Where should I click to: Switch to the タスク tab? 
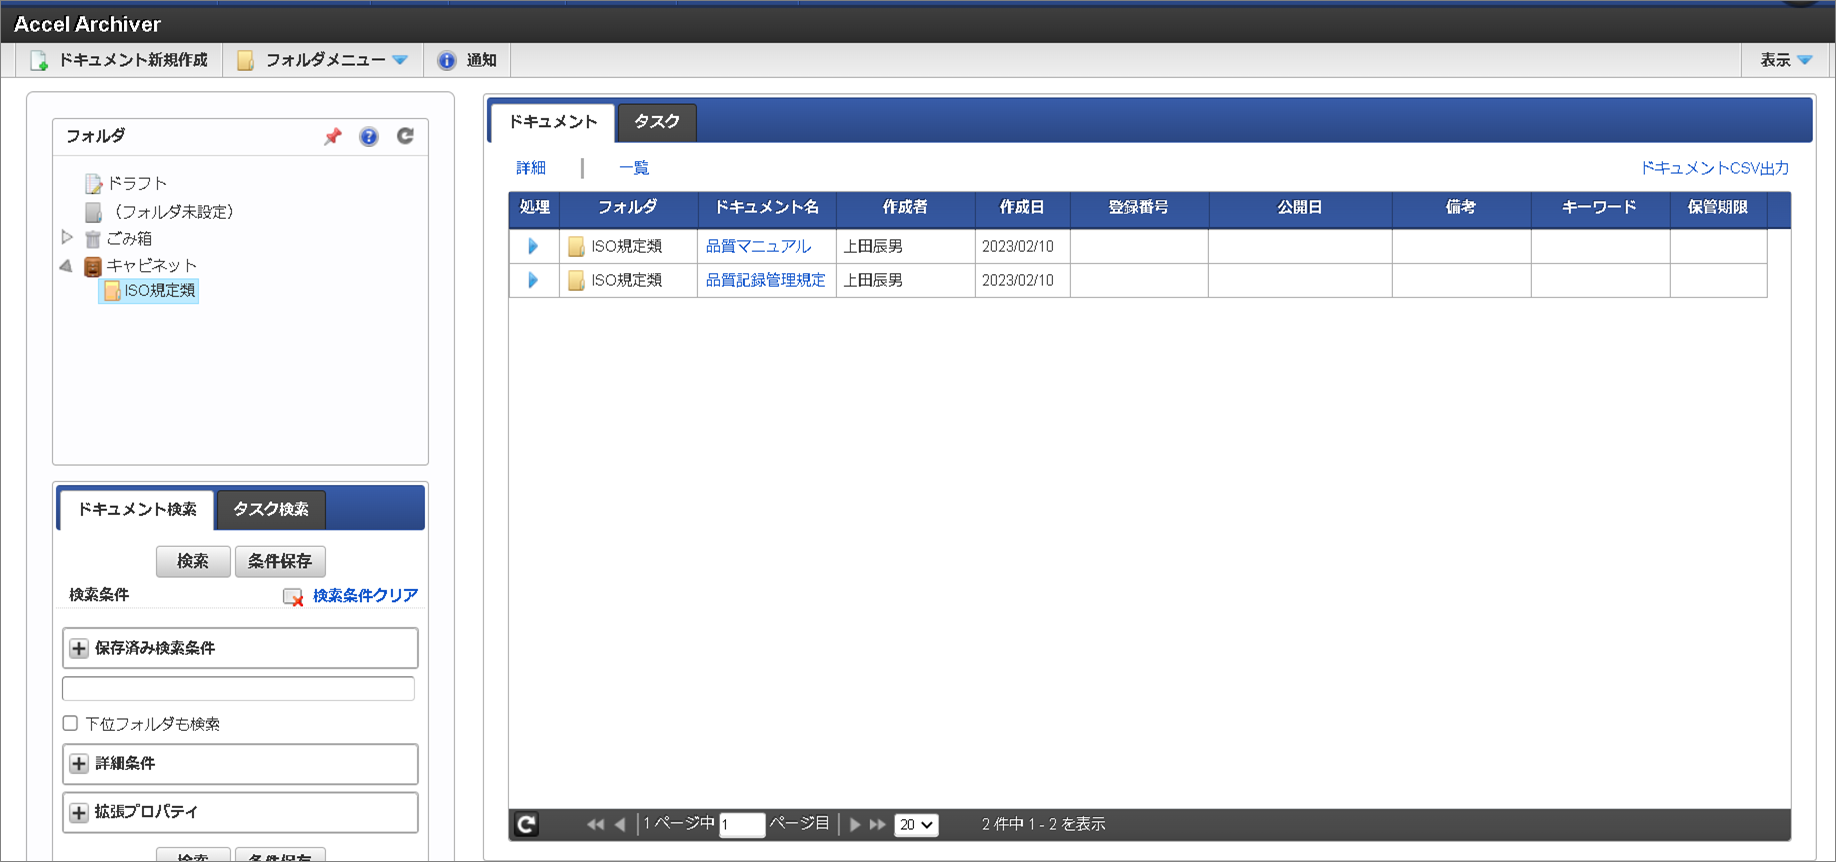click(656, 122)
